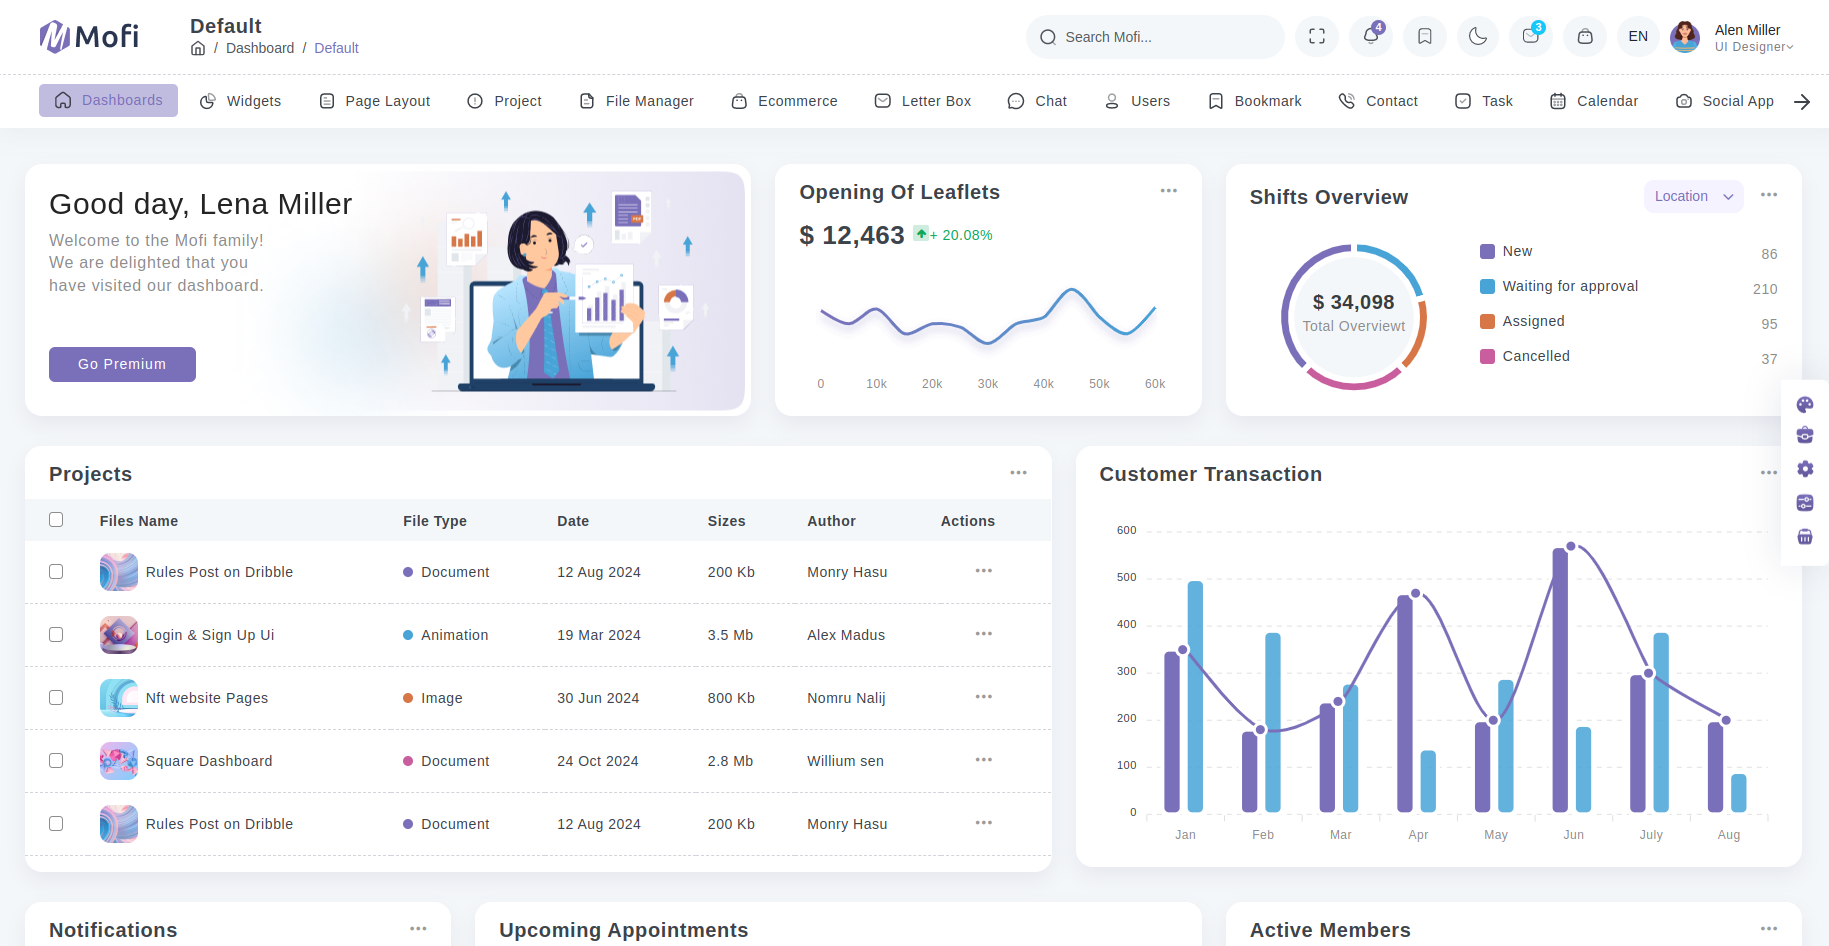Image resolution: width=1829 pixels, height=946 pixels.
Task: Click the bookmark icon in header
Action: 1425,37
